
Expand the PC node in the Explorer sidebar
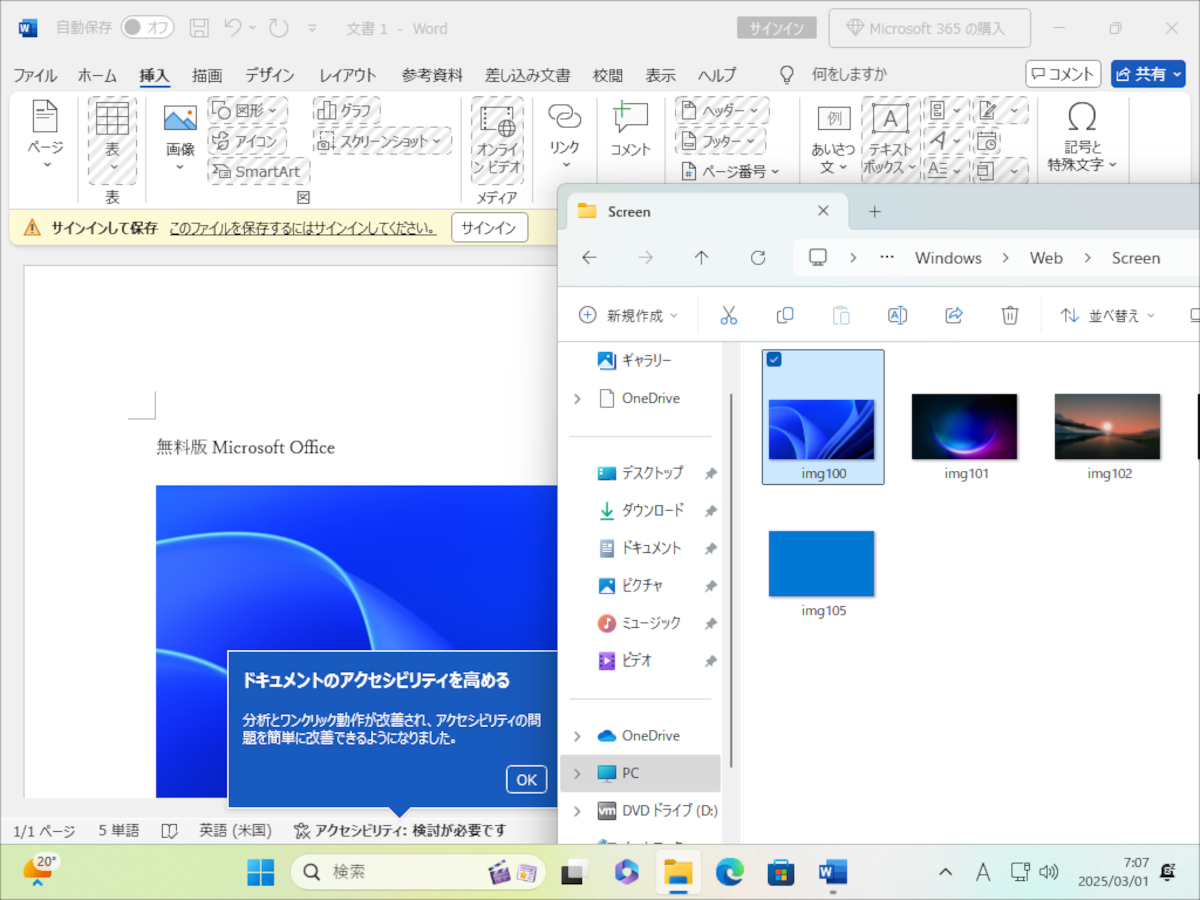coord(578,773)
